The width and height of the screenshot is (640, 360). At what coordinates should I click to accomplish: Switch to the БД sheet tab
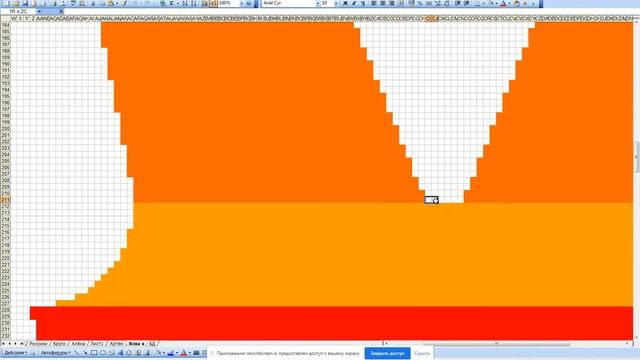point(152,344)
